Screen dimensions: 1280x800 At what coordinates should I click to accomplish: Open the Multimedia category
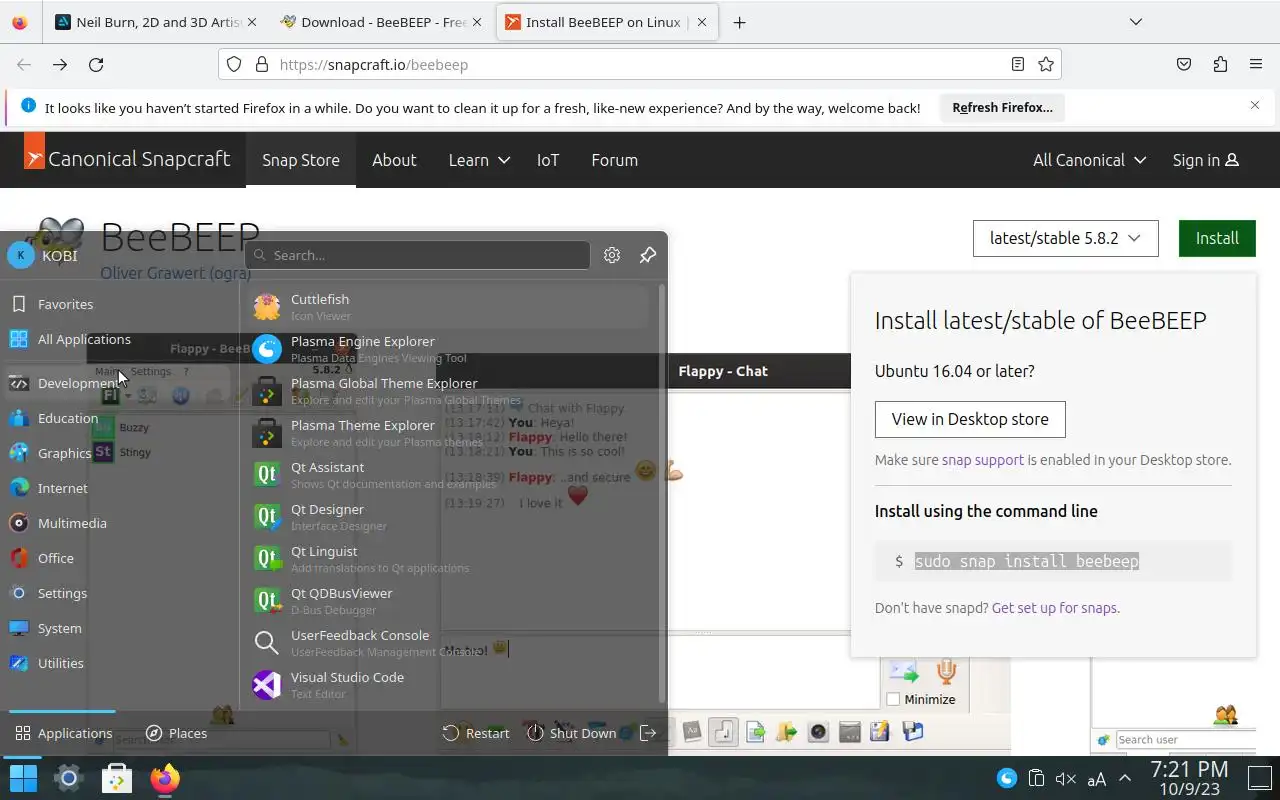pos(120,523)
